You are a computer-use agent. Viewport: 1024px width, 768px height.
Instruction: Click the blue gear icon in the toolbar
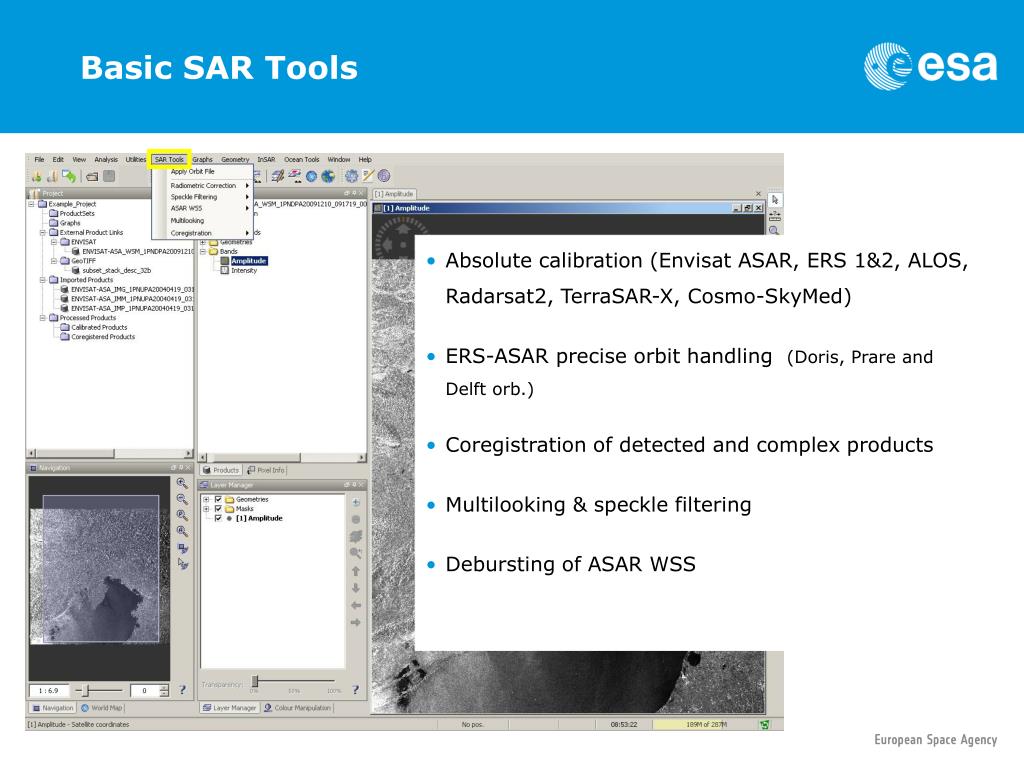pos(351,176)
